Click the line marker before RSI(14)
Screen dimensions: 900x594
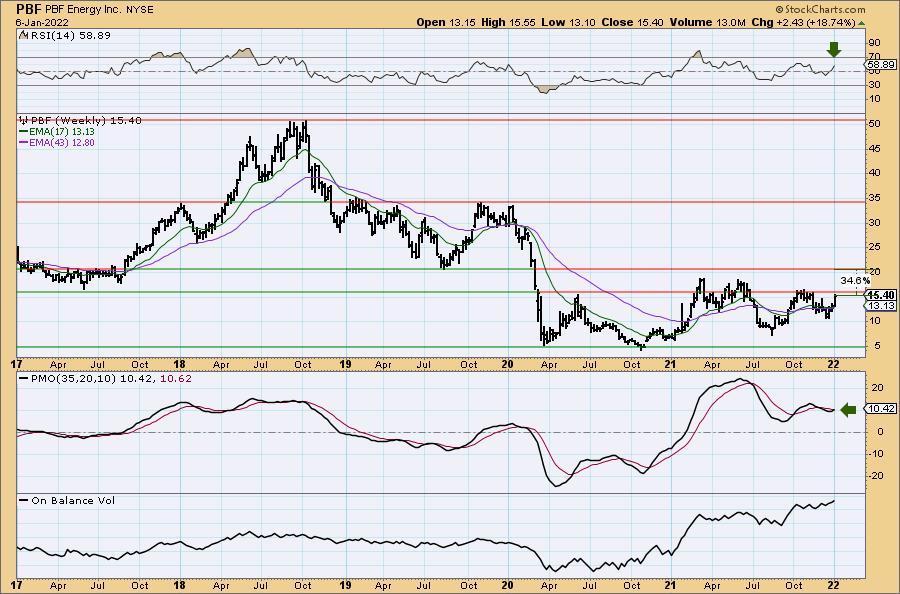[x=23, y=35]
